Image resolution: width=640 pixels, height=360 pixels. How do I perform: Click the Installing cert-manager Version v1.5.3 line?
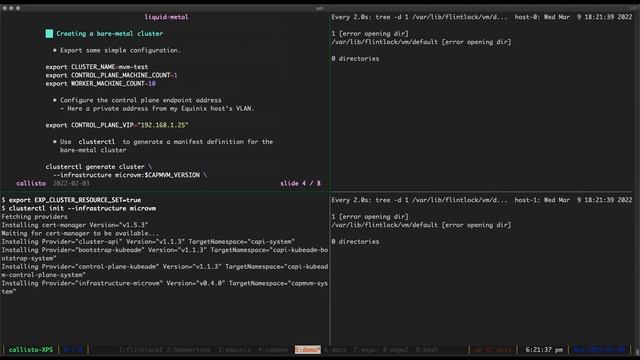[75, 225]
